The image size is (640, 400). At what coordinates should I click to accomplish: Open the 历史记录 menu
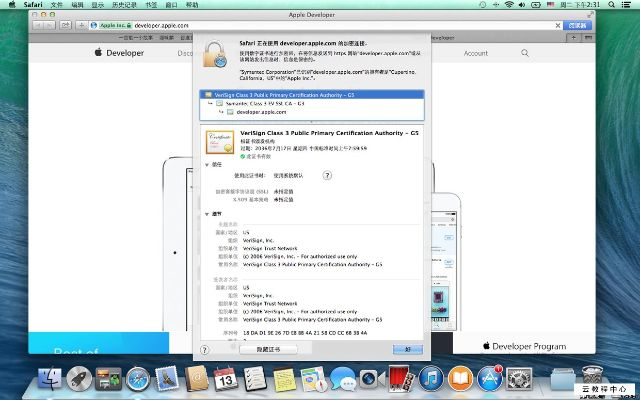pyautogui.click(x=124, y=5)
